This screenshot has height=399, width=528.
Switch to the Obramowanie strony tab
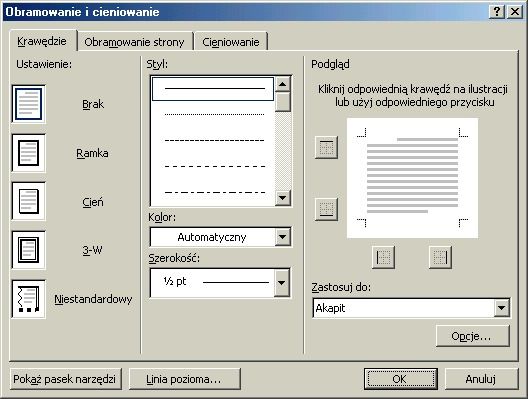click(x=134, y=42)
